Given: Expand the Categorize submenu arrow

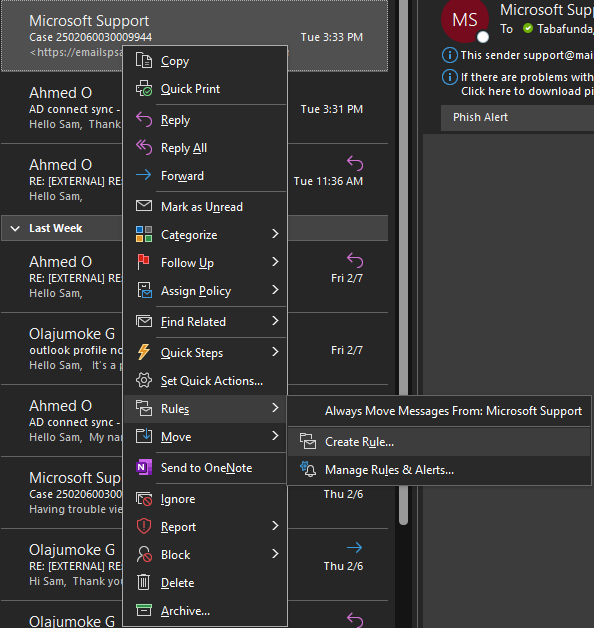Looking at the screenshot, I should pos(275,234).
